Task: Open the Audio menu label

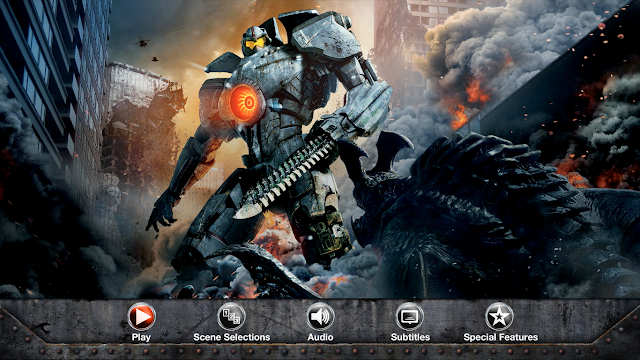Action: click(x=320, y=337)
